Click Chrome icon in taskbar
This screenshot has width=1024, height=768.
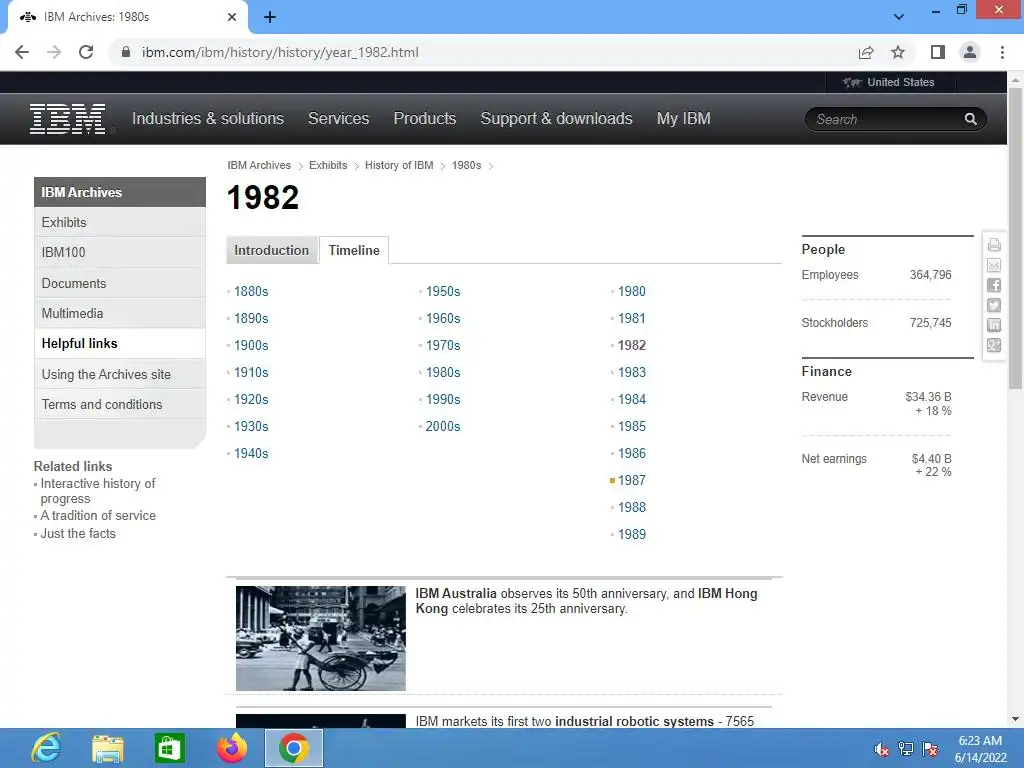294,748
